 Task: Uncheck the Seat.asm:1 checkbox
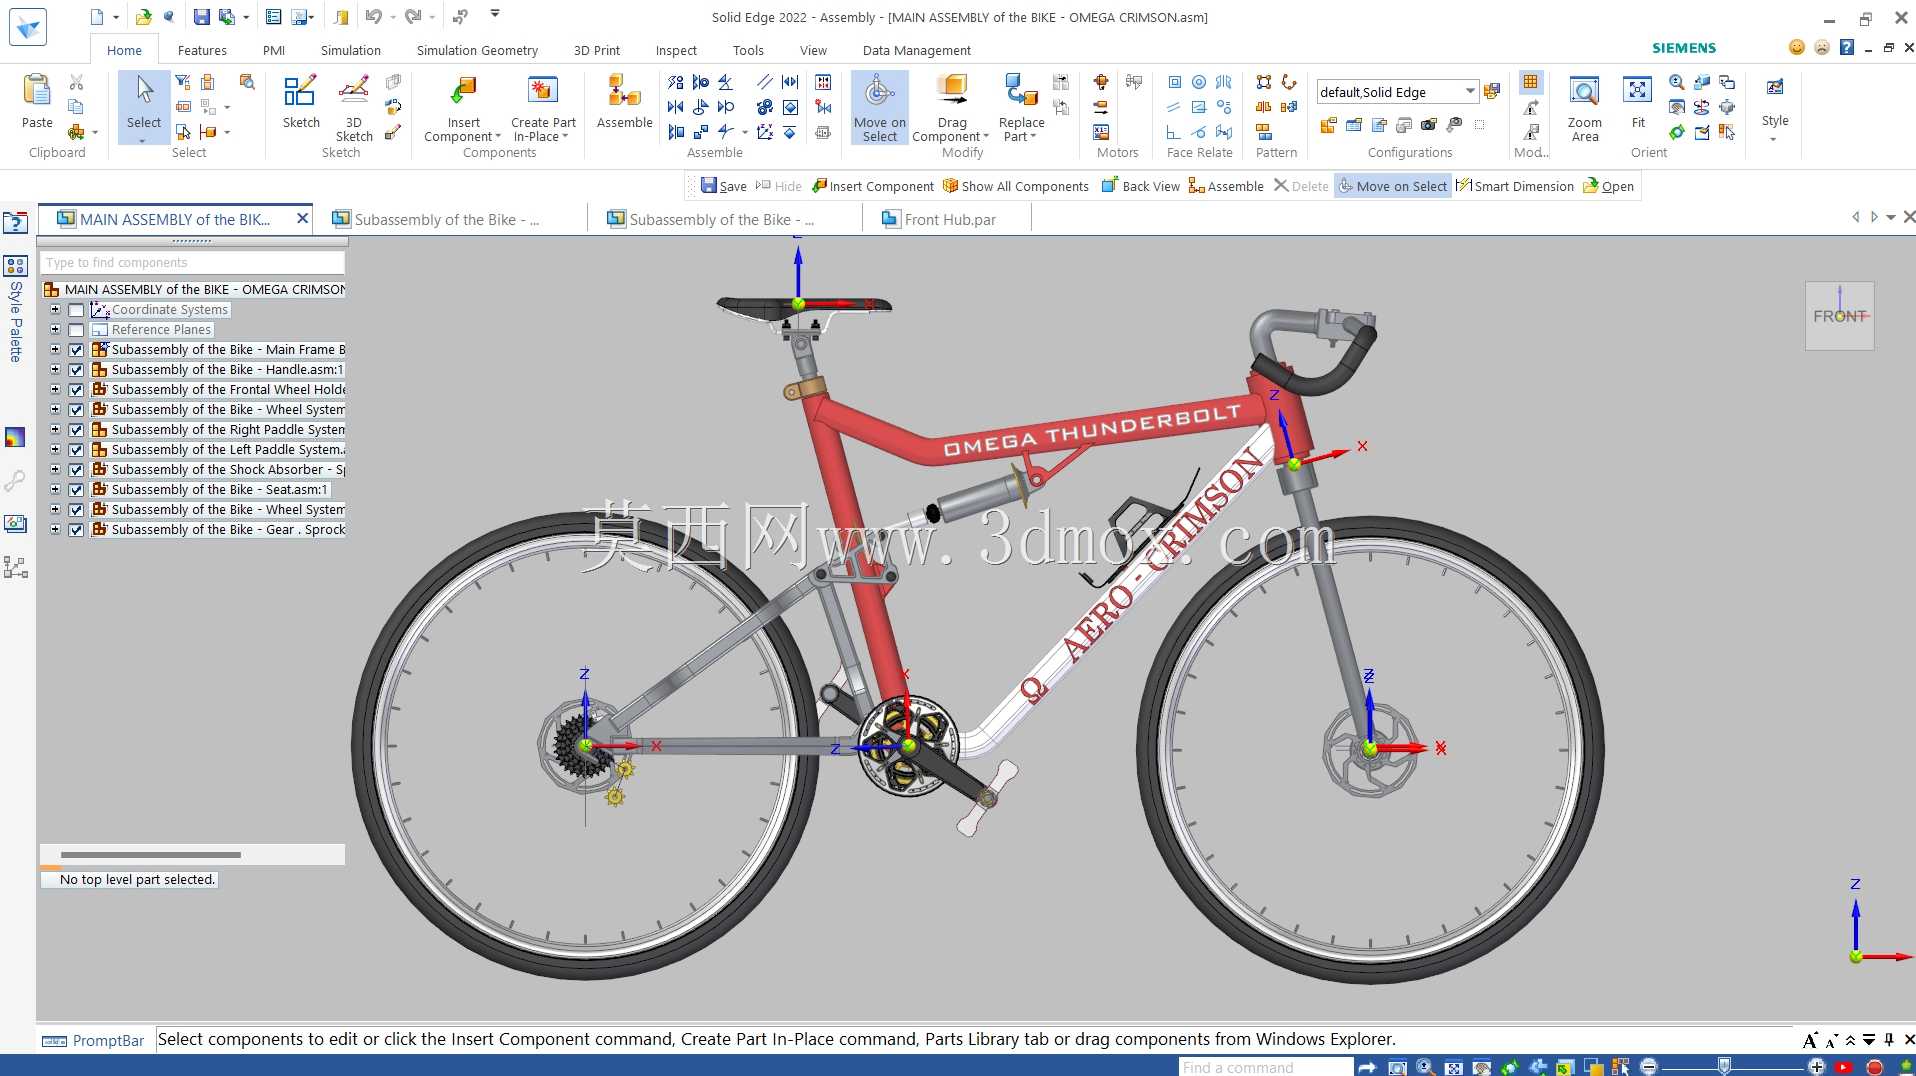(76, 490)
